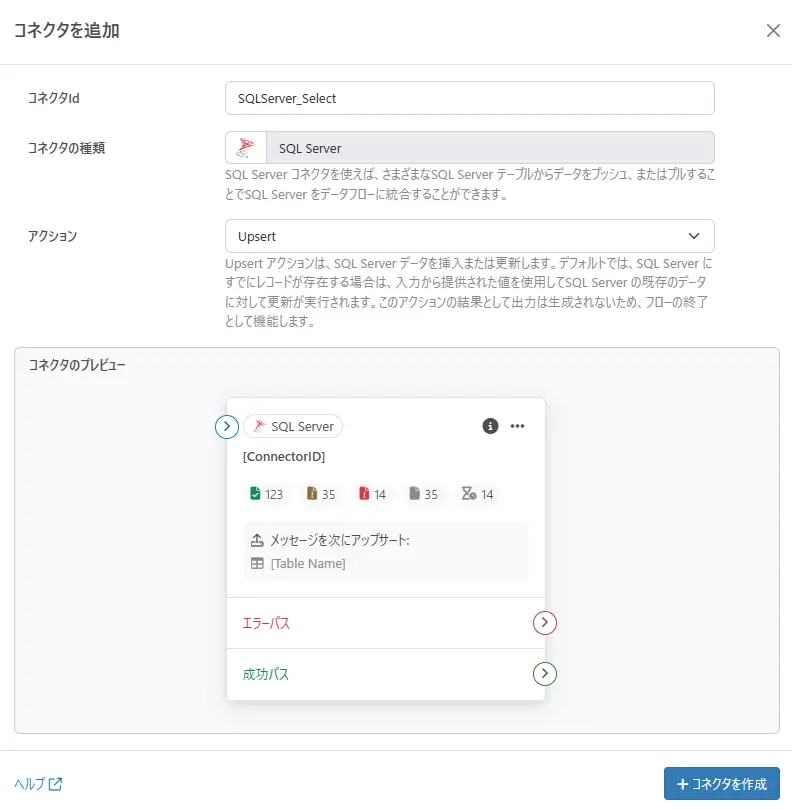The height and width of the screenshot is (810, 792).
Task: Click the コネクタを作成 button
Action: click(x=721, y=784)
